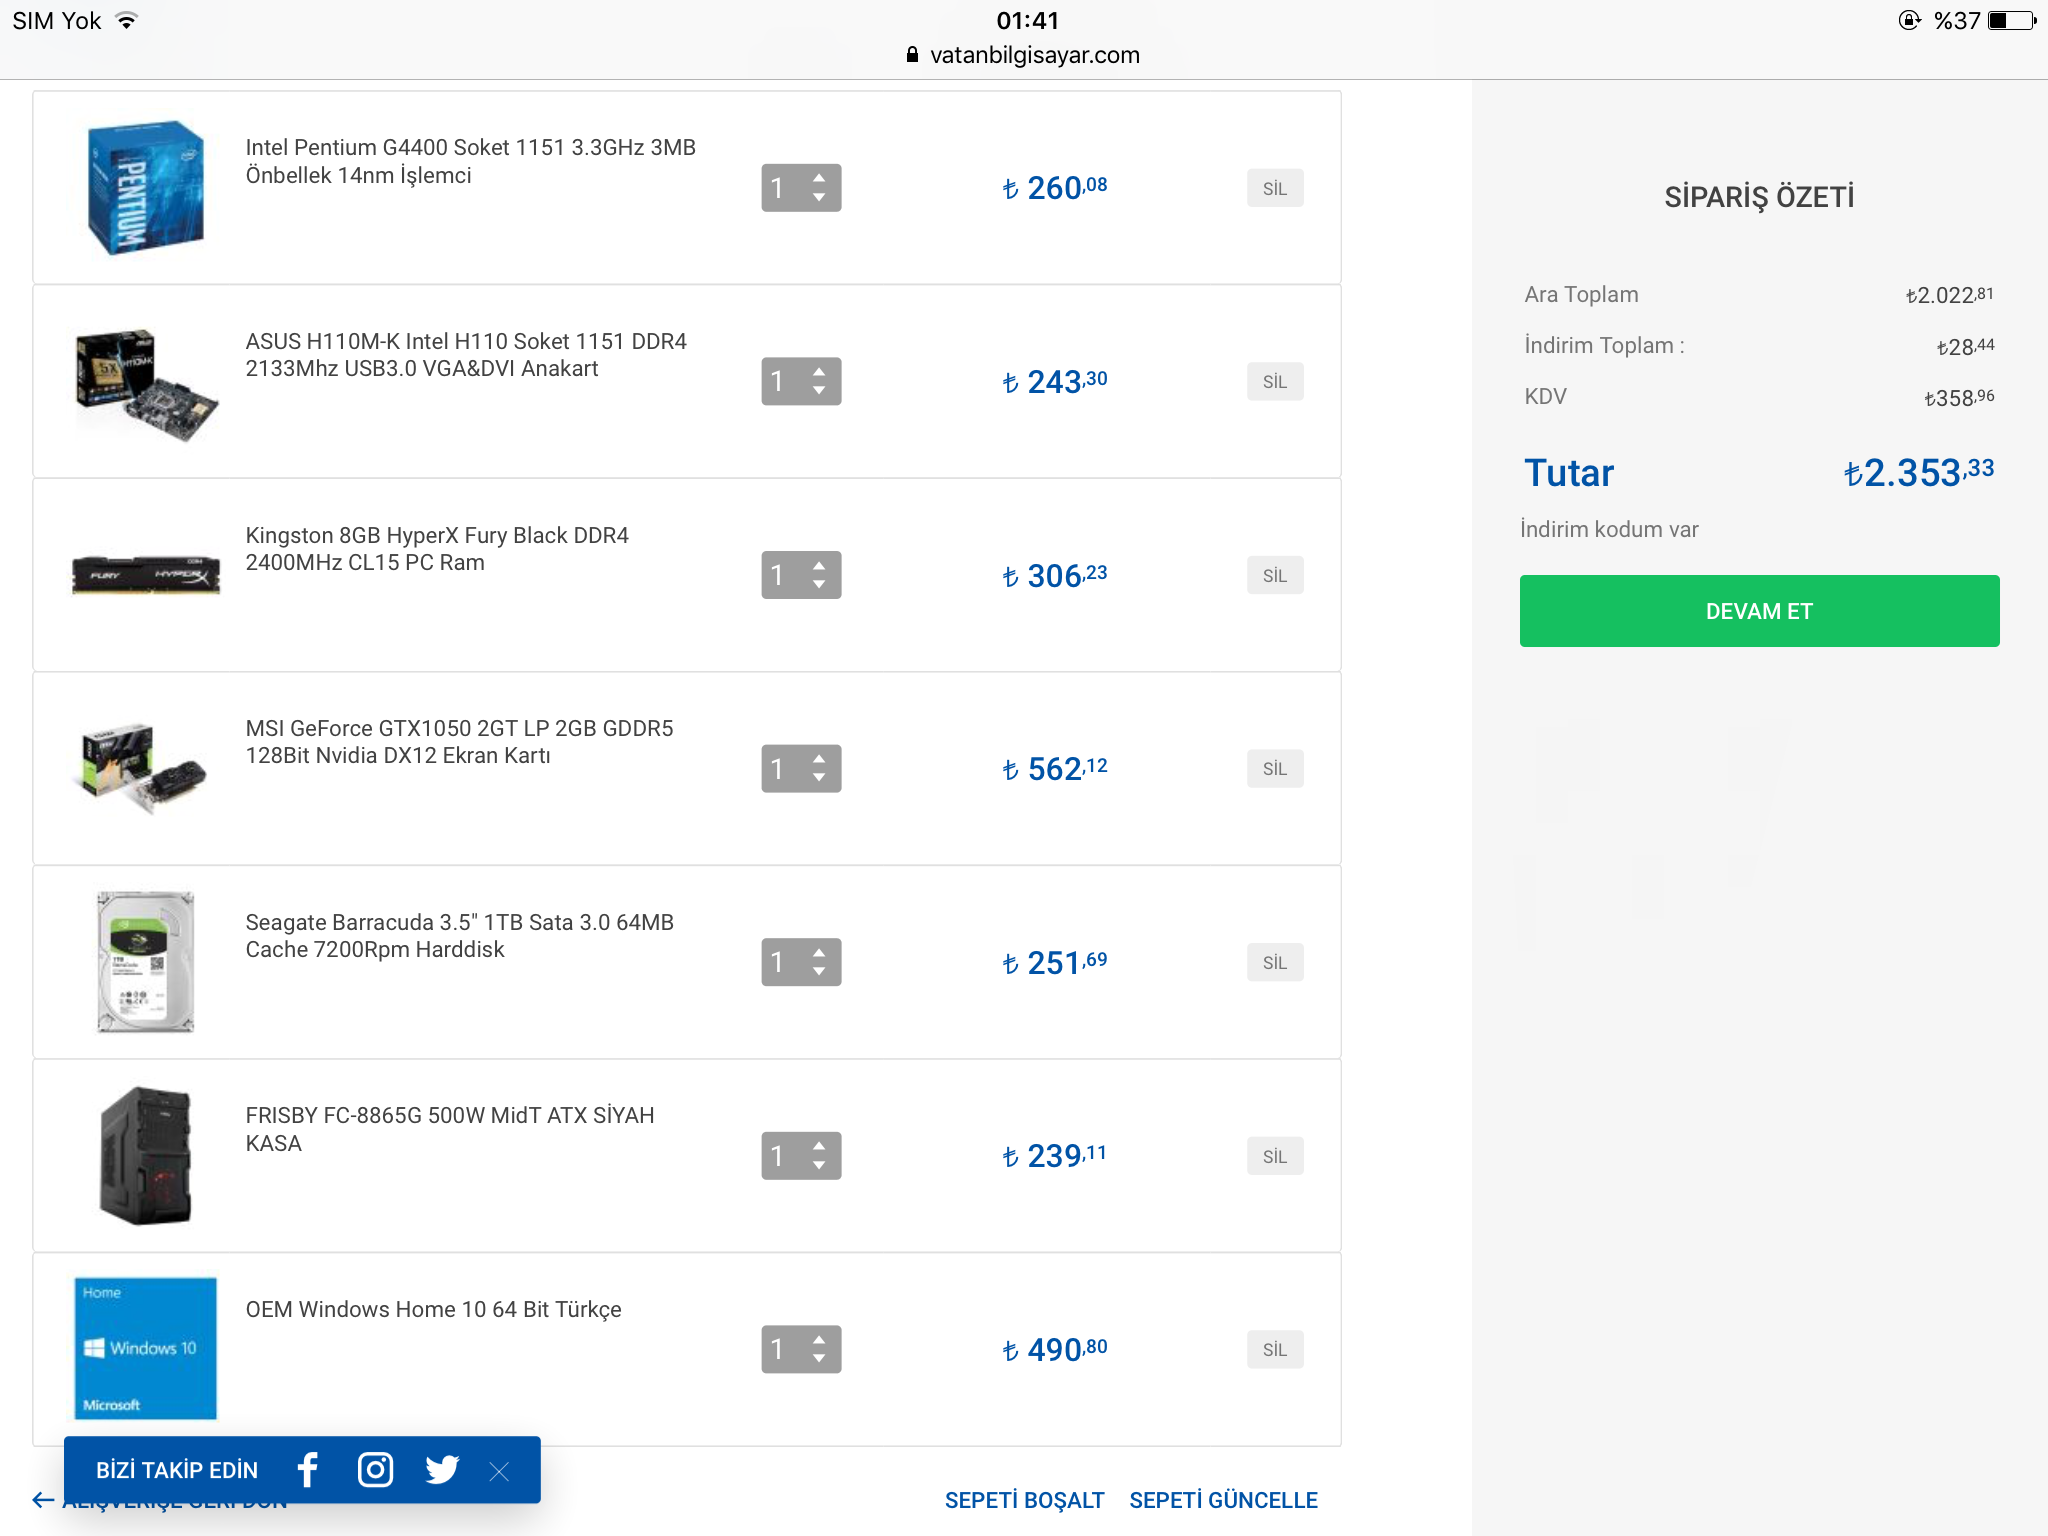Decrease ASUS H110M-K motherboard quantity
This screenshot has width=2048, height=1536.
(x=819, y=391)
